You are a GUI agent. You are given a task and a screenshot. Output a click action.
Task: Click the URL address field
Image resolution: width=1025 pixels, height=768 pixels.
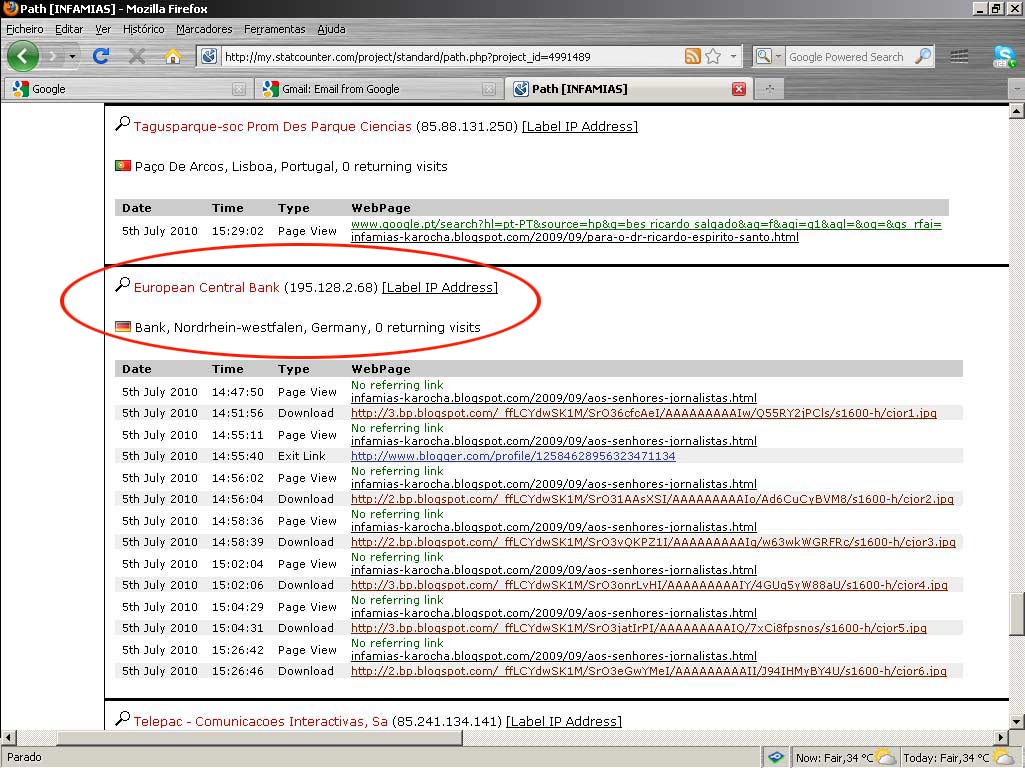click(451, 57)
